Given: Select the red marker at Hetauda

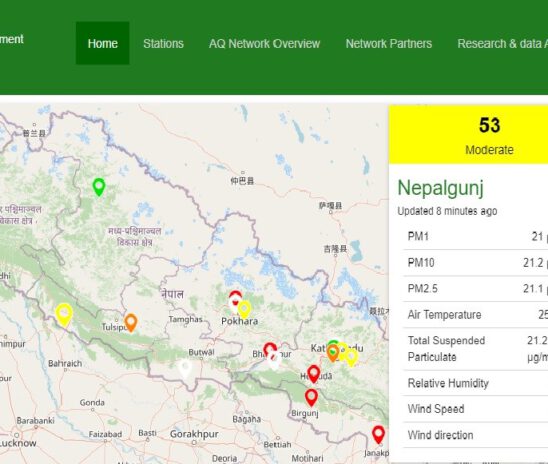Looking at the screenshot, I should pyautogui.click(x=313, y=374).
